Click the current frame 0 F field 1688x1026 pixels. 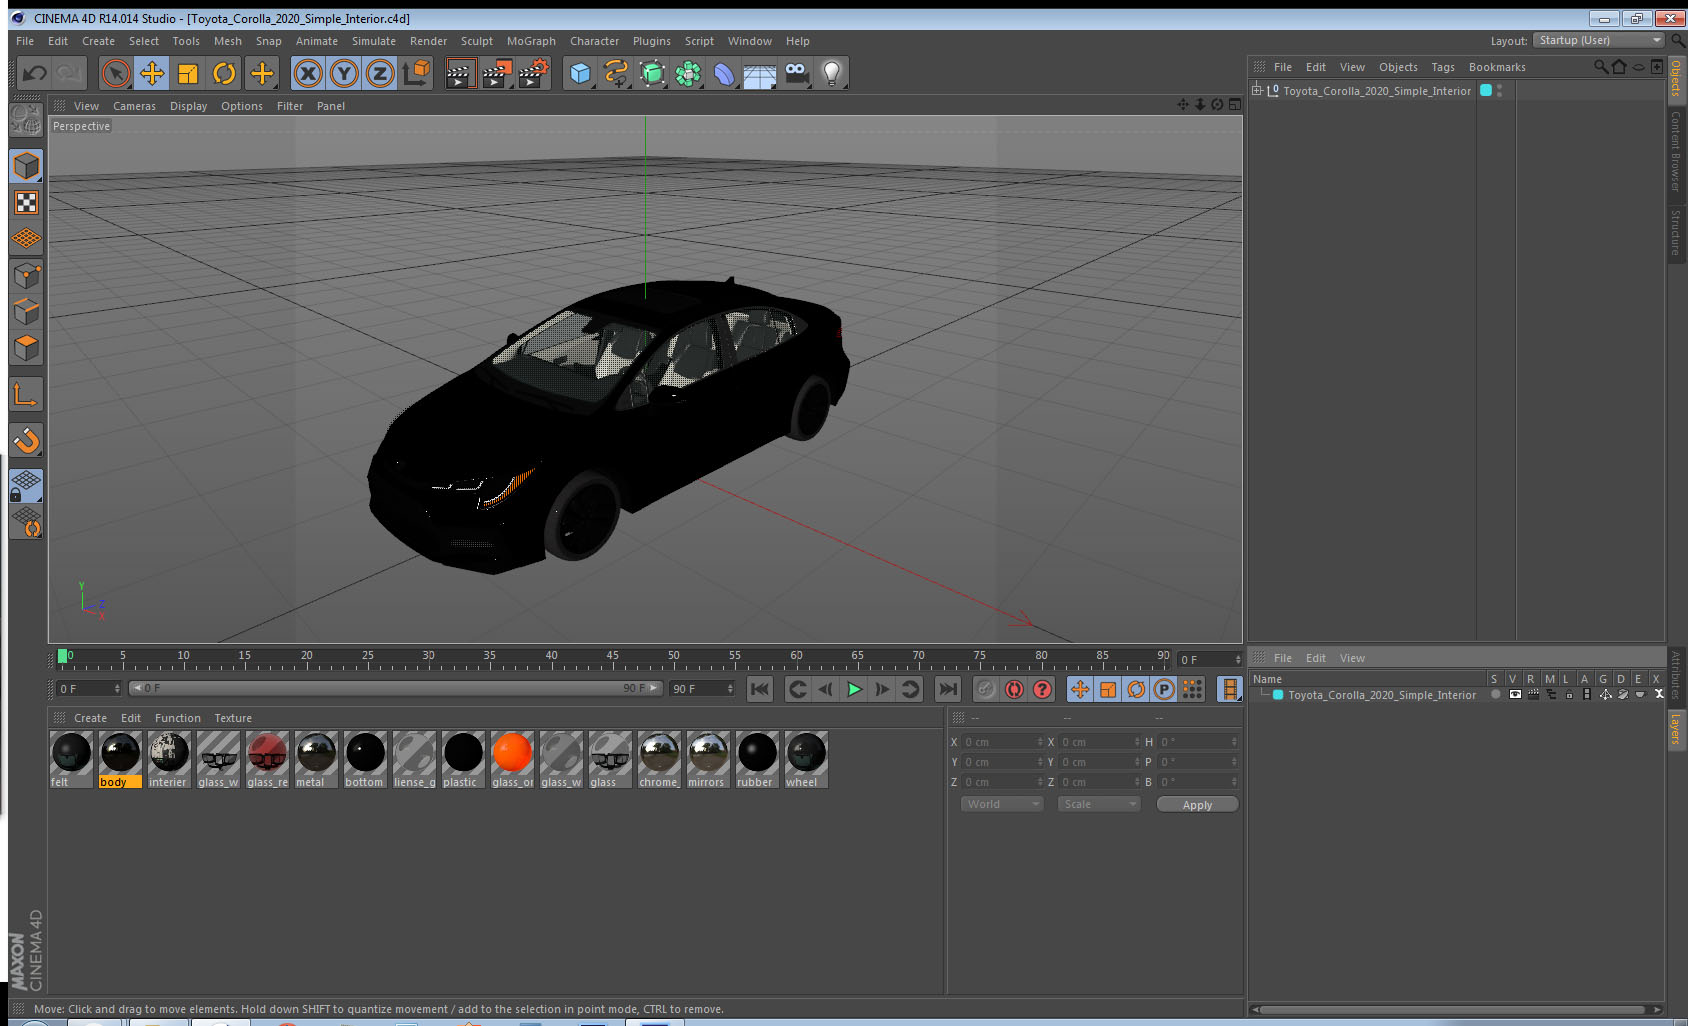(88, 689)
